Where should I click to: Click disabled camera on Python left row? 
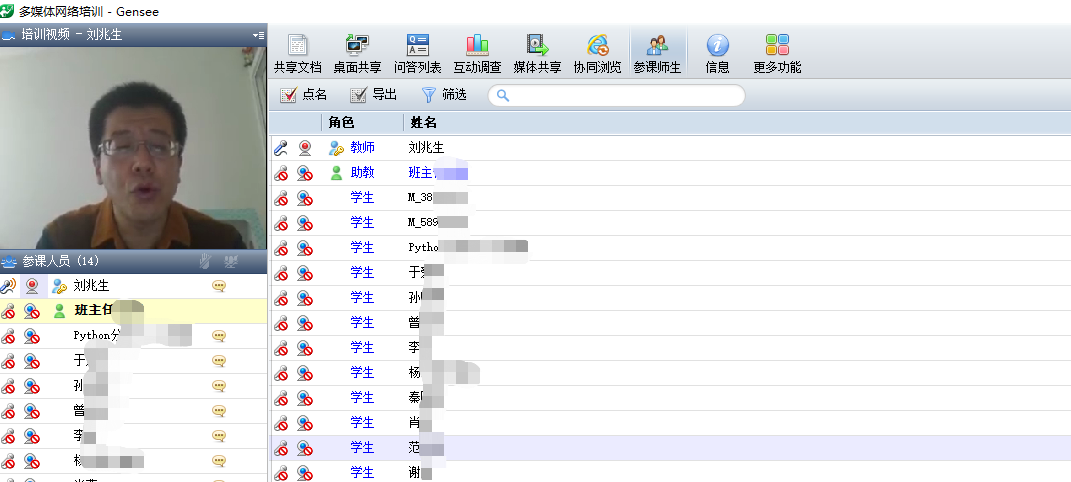click(x=31, y=336)
